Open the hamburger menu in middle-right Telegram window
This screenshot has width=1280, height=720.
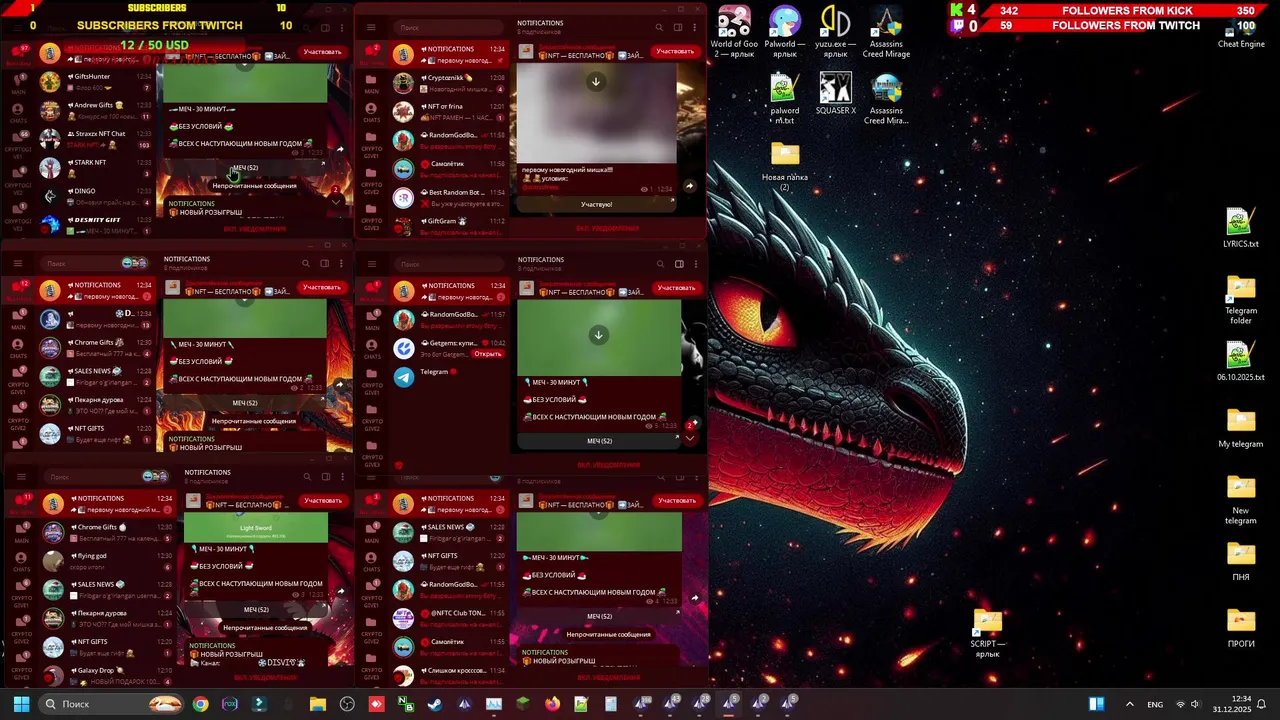tap(371, 264)
